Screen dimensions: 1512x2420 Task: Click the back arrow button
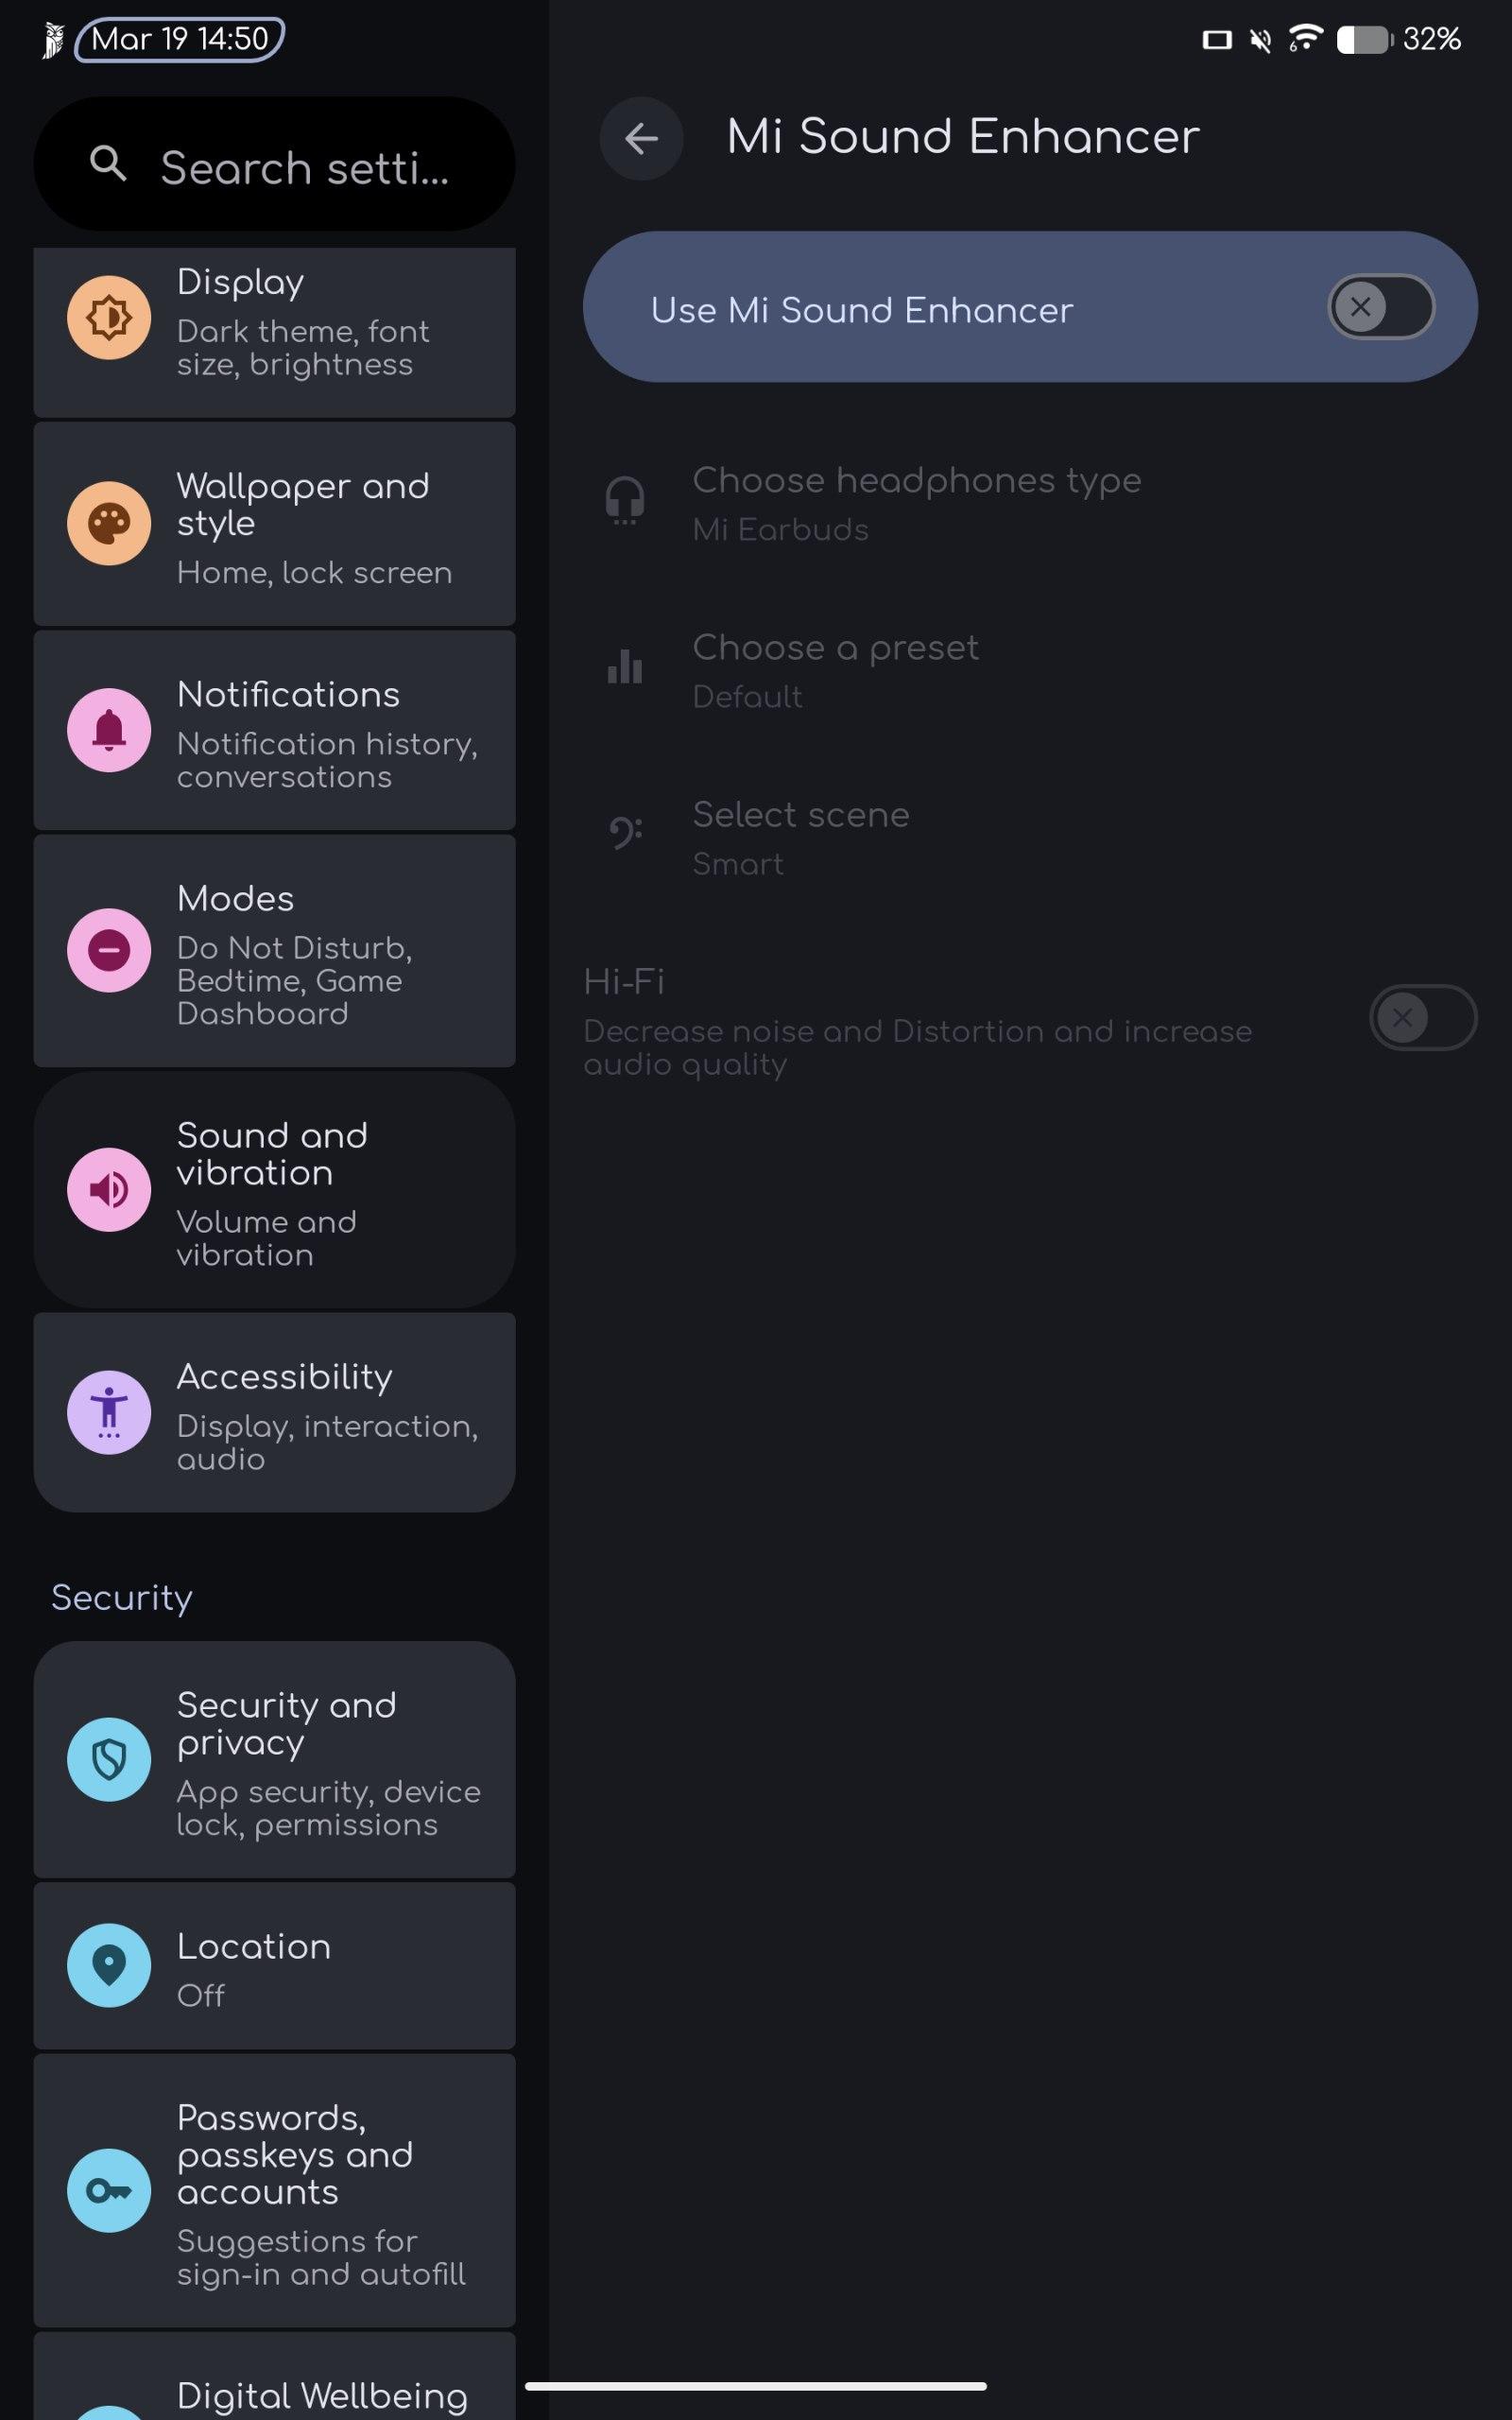(x=641, y=138)
